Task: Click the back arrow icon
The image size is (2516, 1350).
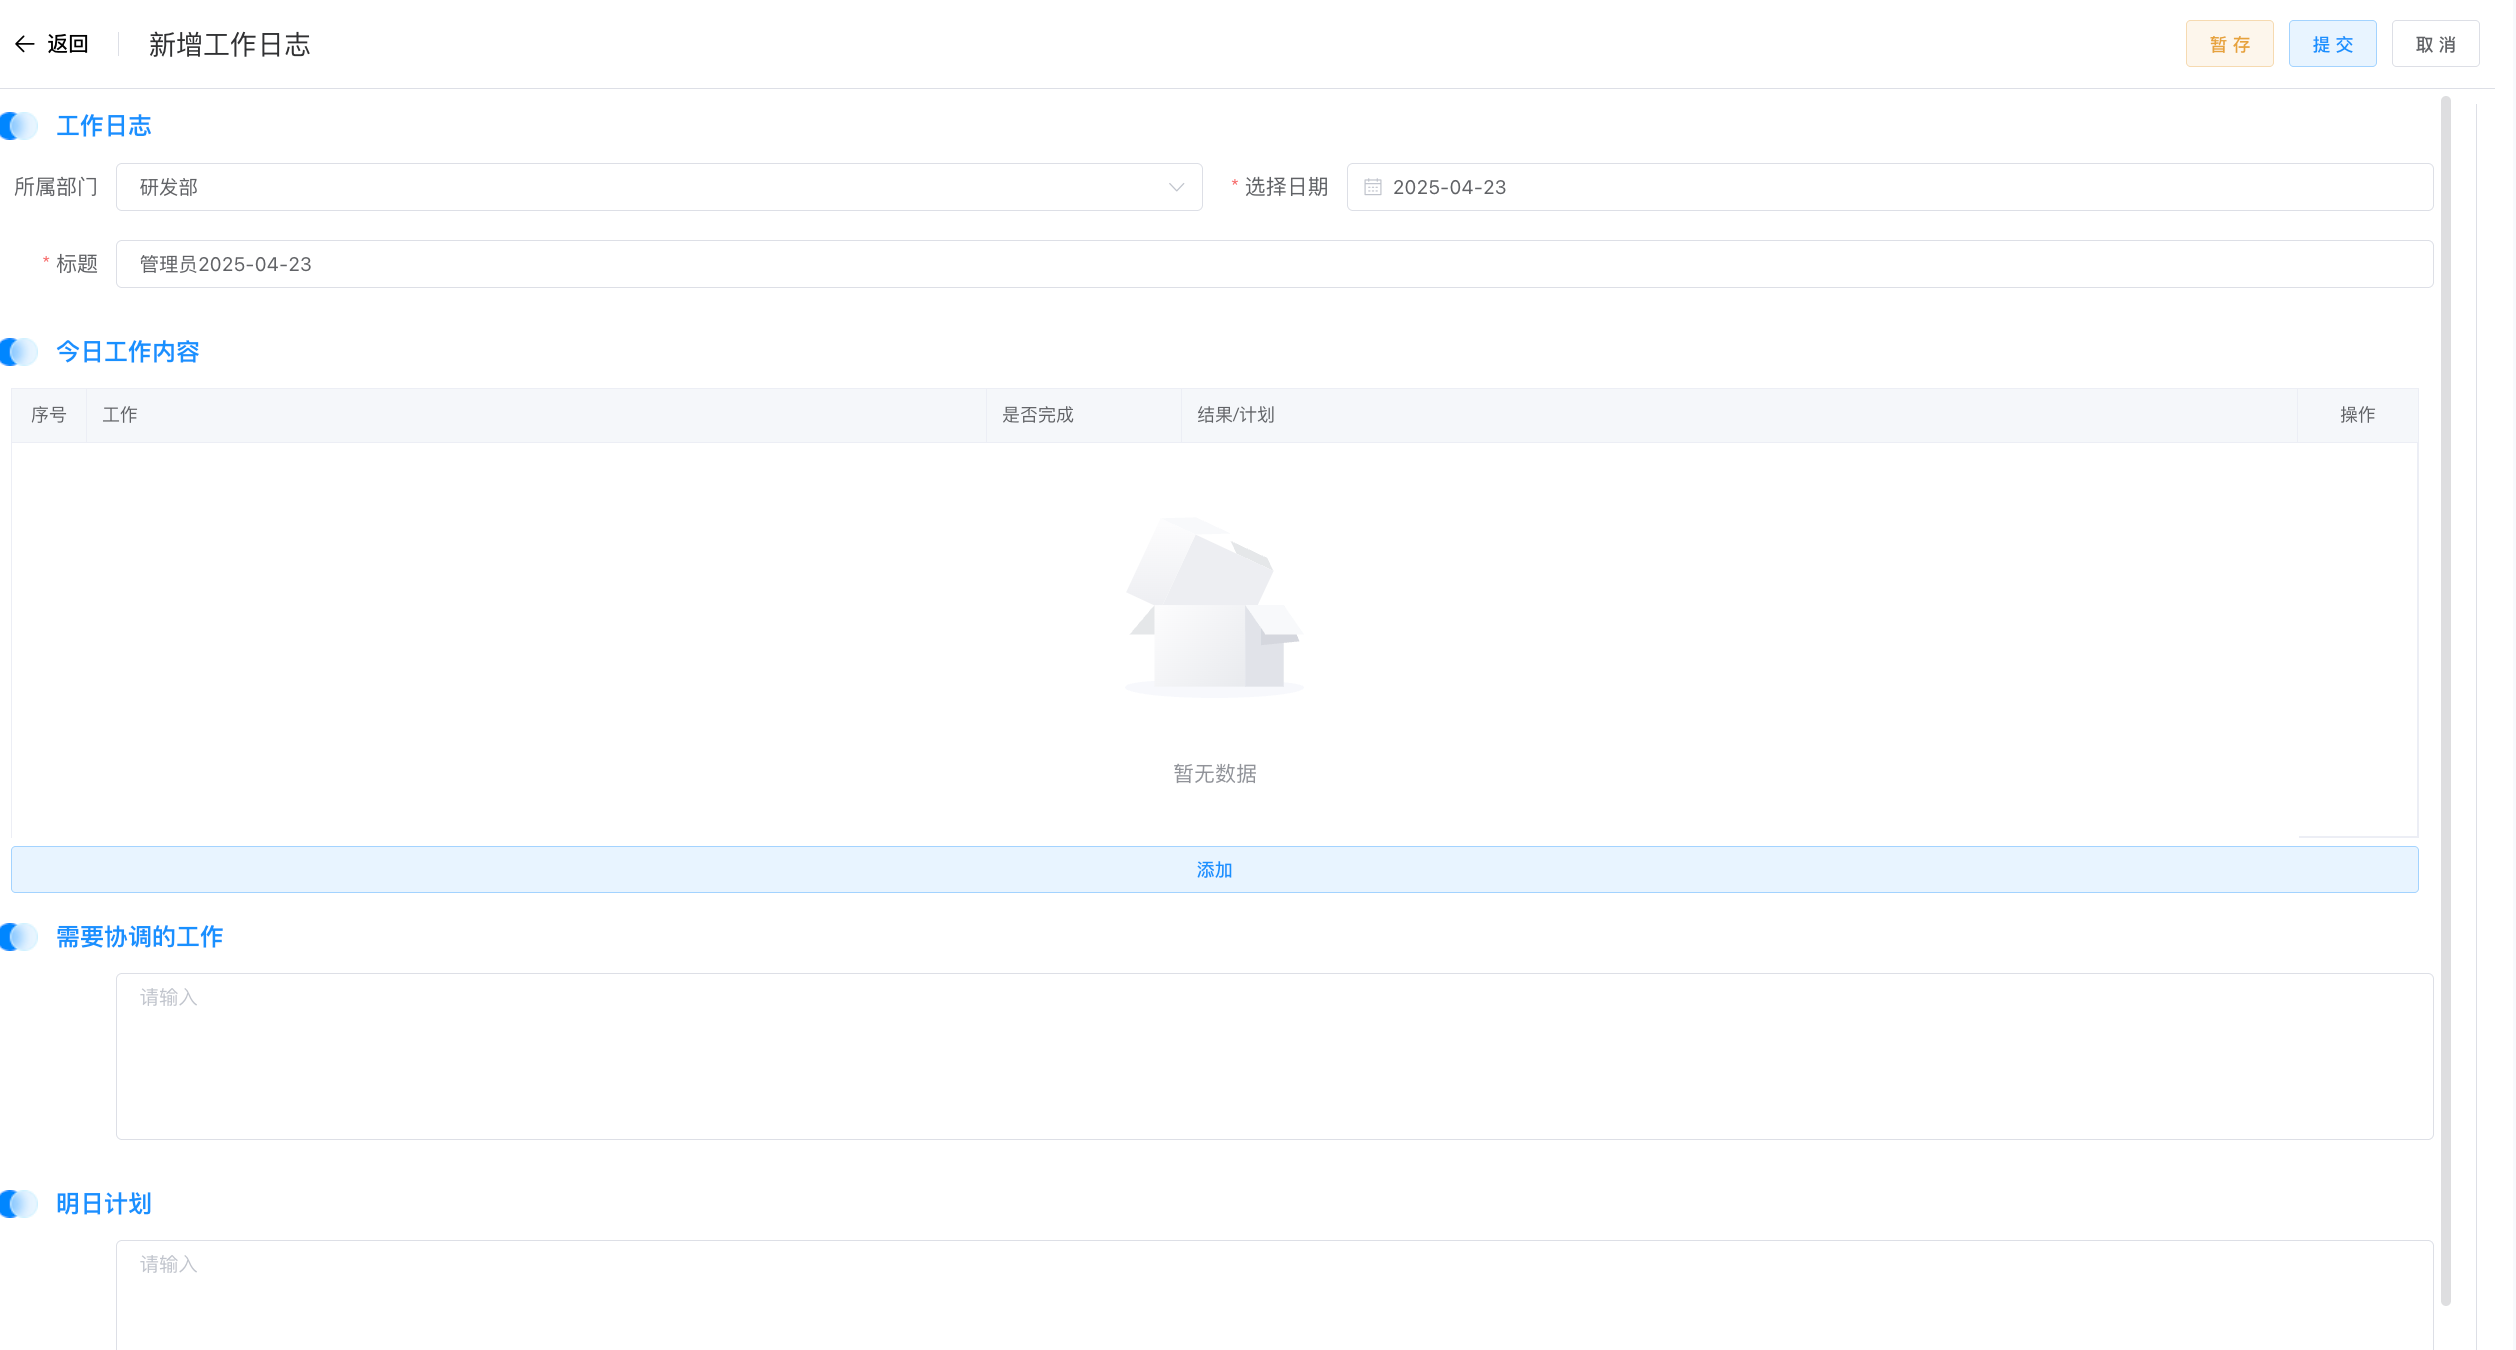Action: (25, 44)
